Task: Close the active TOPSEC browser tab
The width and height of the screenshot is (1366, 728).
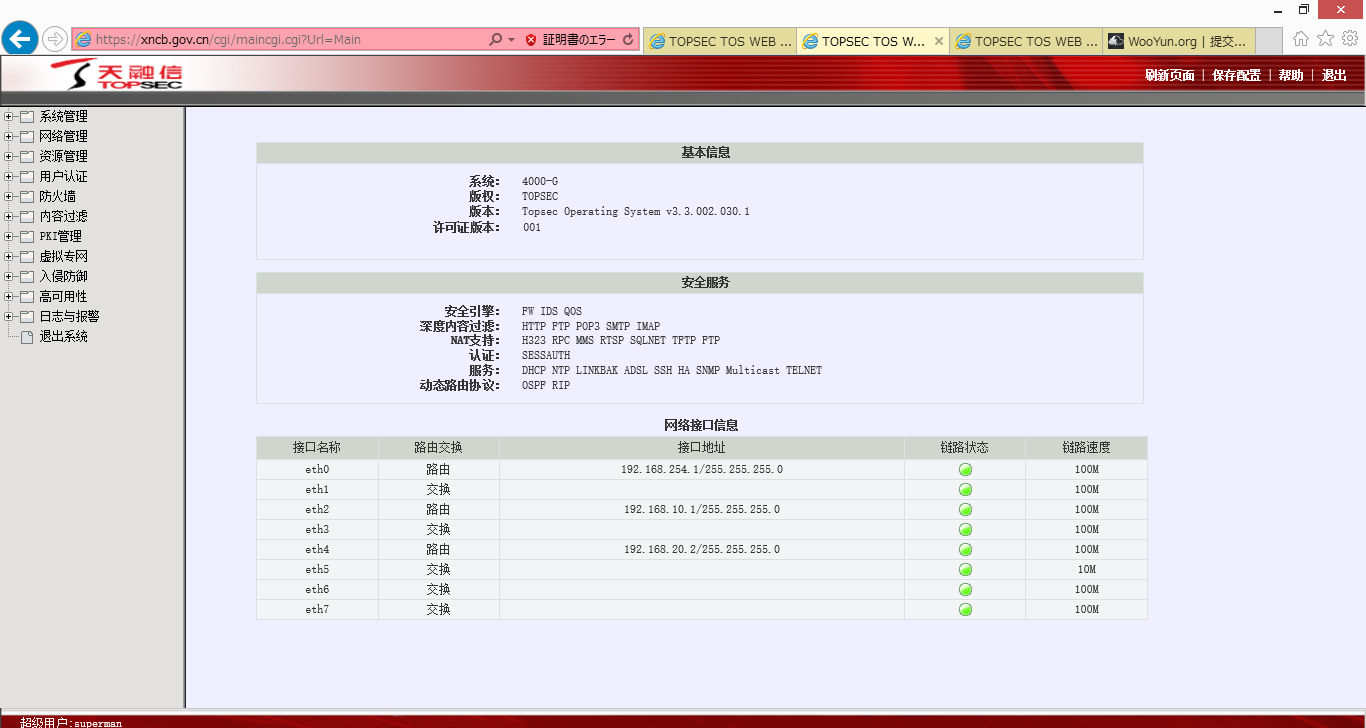Action: pyautogui.click(x=938, y=41)
